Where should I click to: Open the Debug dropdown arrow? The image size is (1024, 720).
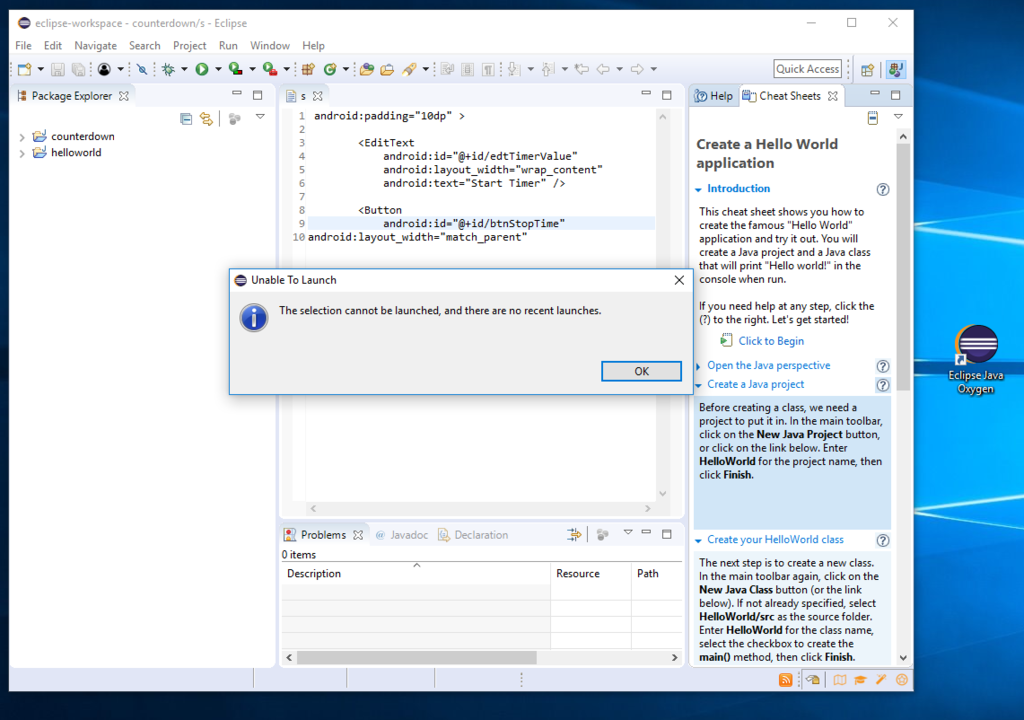(184, 69)
